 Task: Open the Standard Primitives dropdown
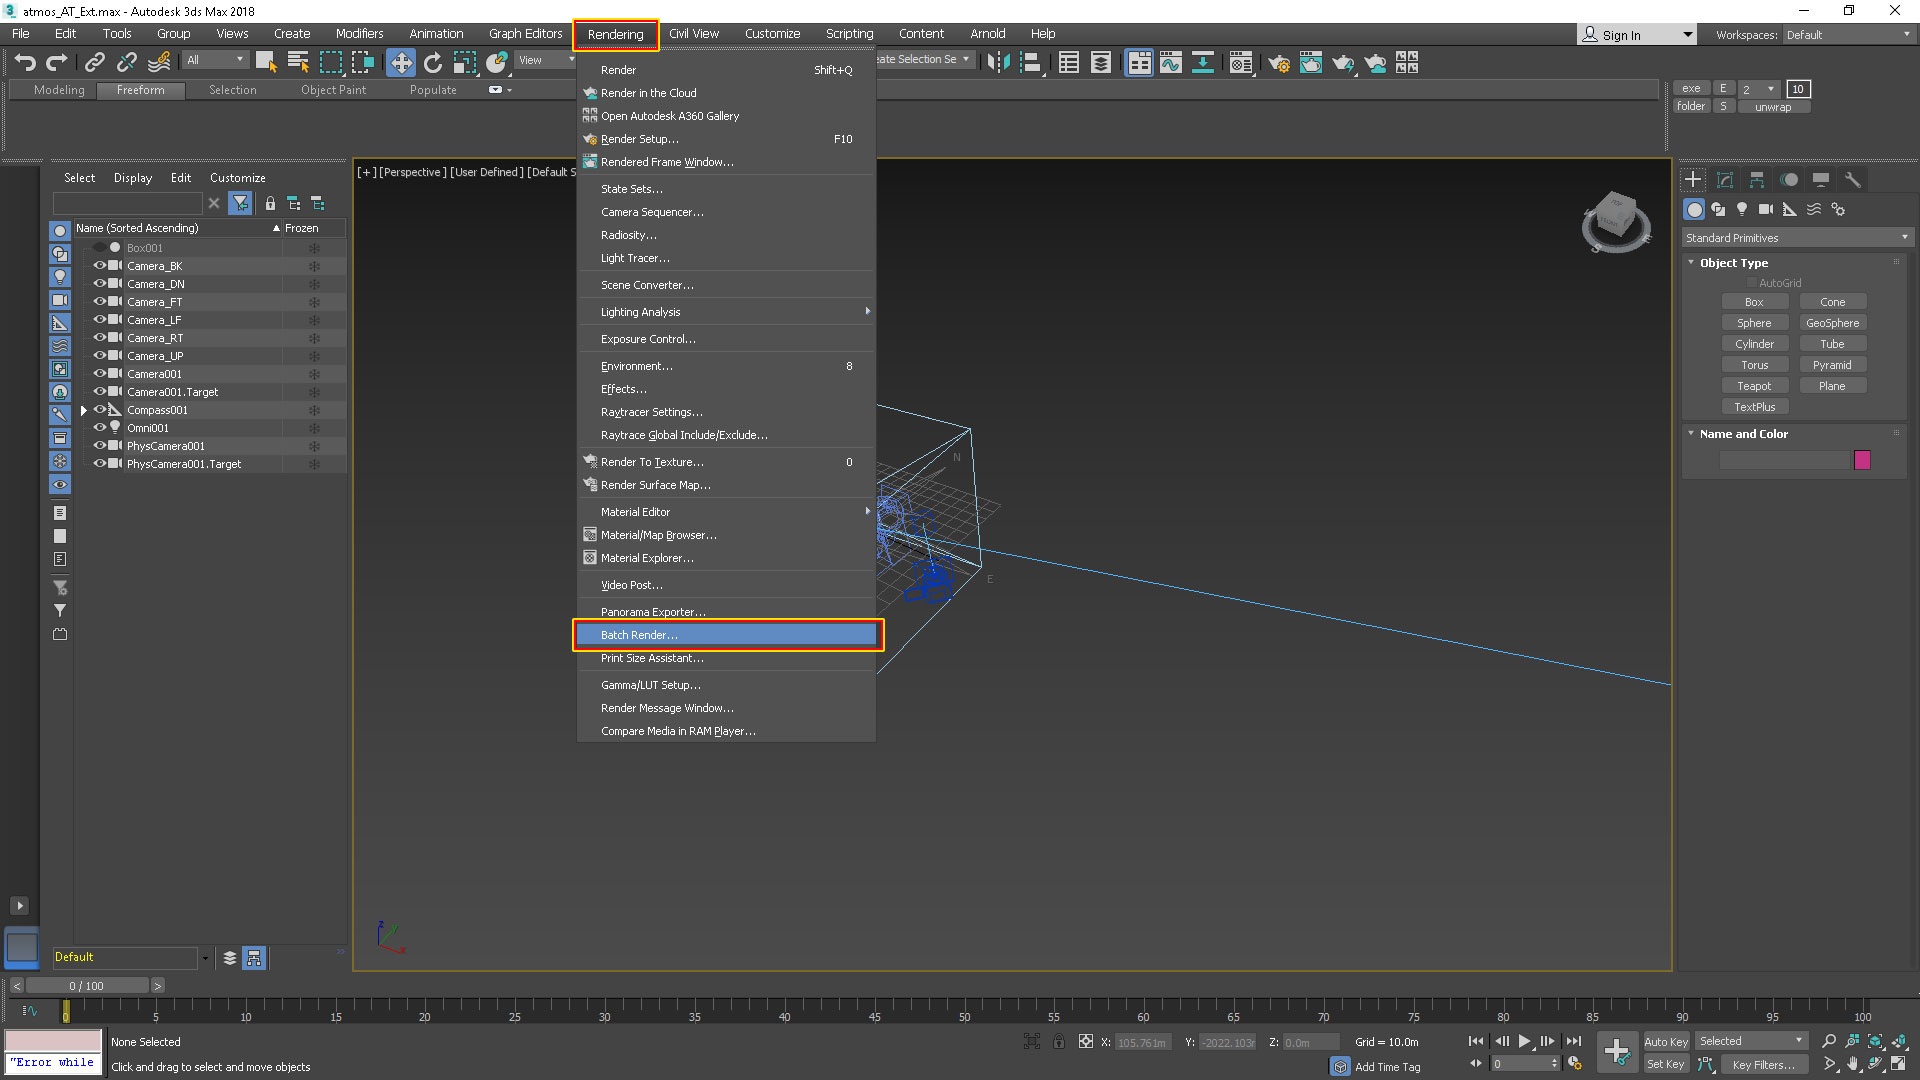click(x=1797, y=238)
